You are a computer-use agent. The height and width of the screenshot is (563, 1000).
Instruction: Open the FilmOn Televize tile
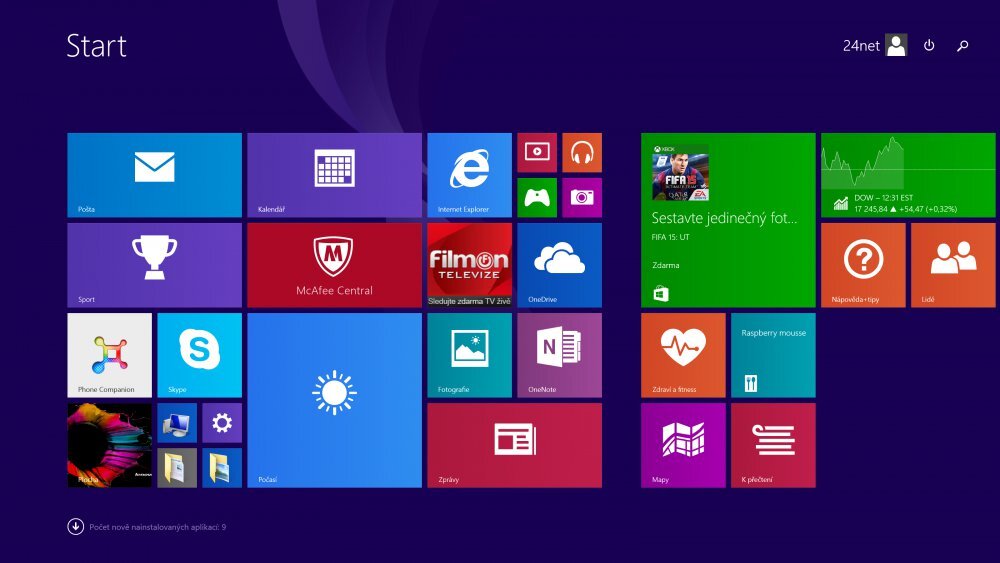pos(469,265)
